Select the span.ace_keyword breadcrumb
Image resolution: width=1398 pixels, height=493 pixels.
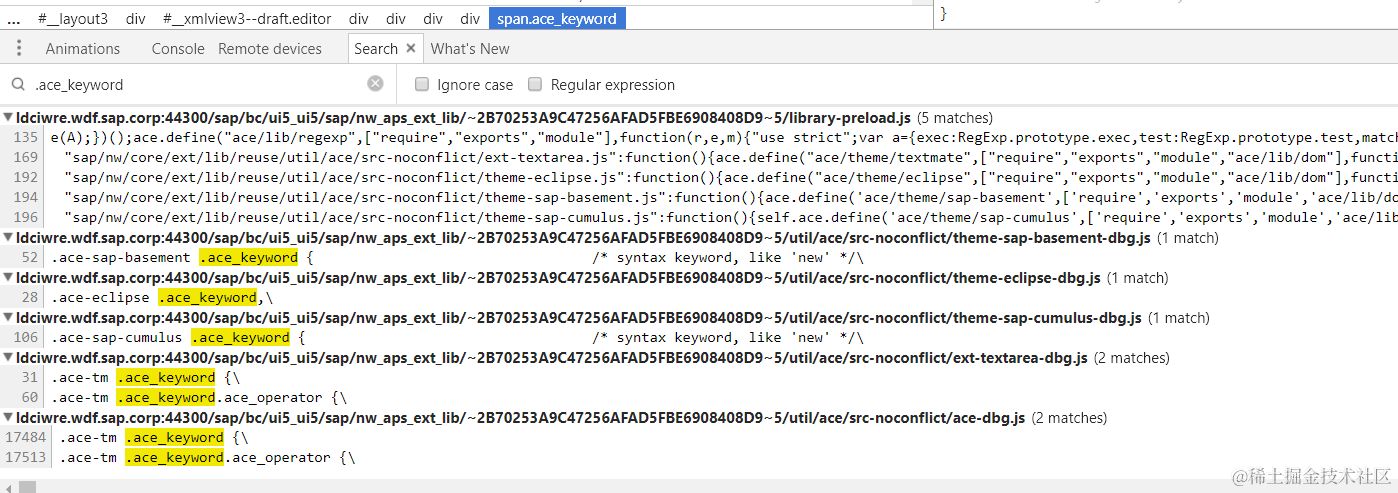click(x=557, y=19)
